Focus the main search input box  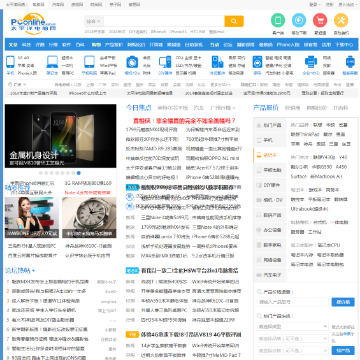[x=164, y=21]
